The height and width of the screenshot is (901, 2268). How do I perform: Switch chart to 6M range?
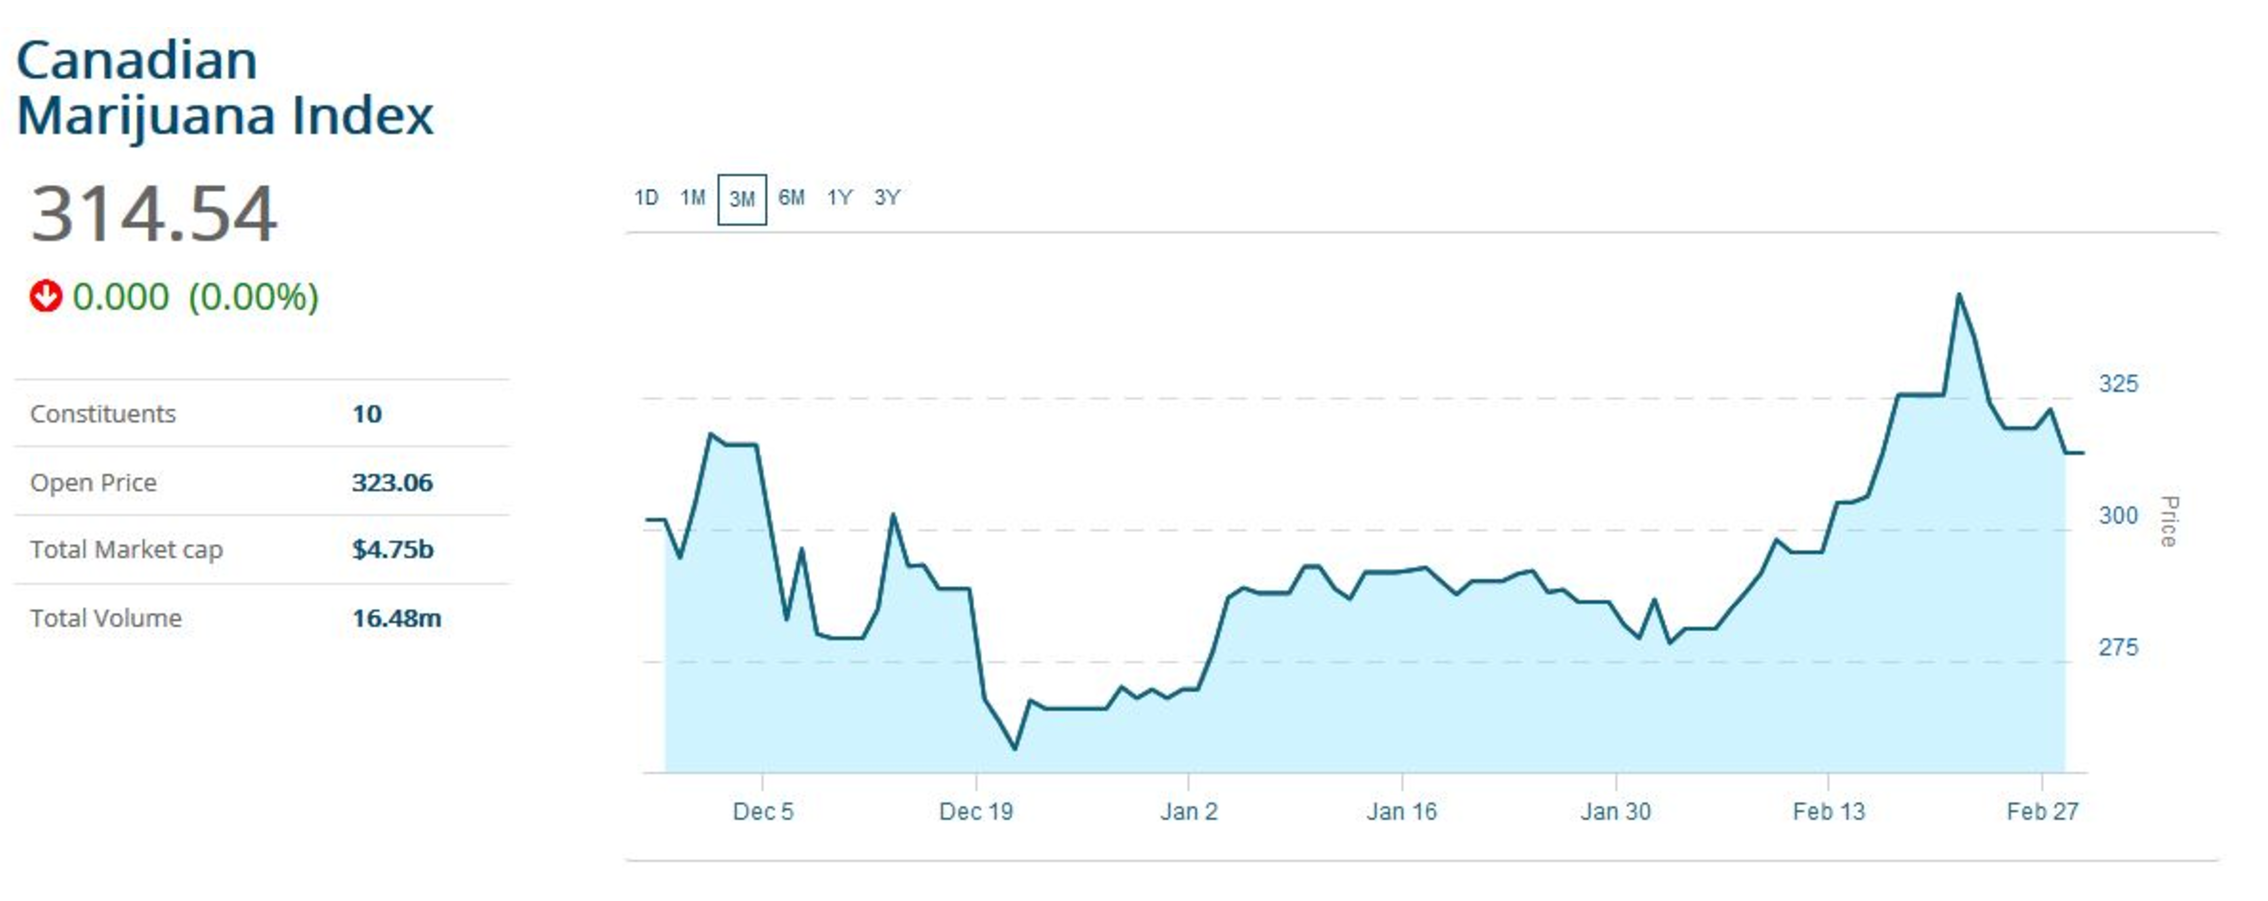click(x=791, y=198)
